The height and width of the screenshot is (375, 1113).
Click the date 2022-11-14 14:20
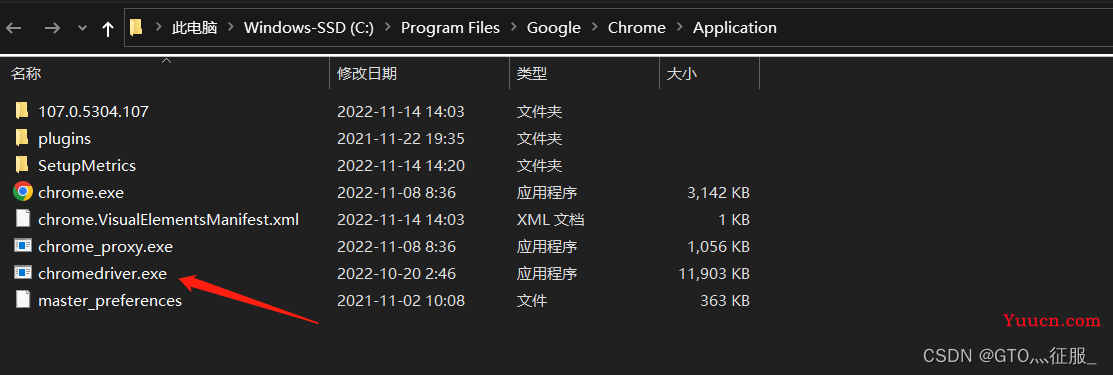(x=400, y=165)
